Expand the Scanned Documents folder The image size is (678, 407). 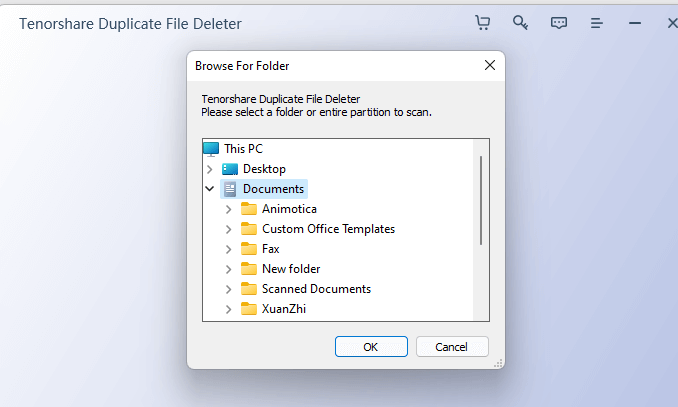coord(229,289)
